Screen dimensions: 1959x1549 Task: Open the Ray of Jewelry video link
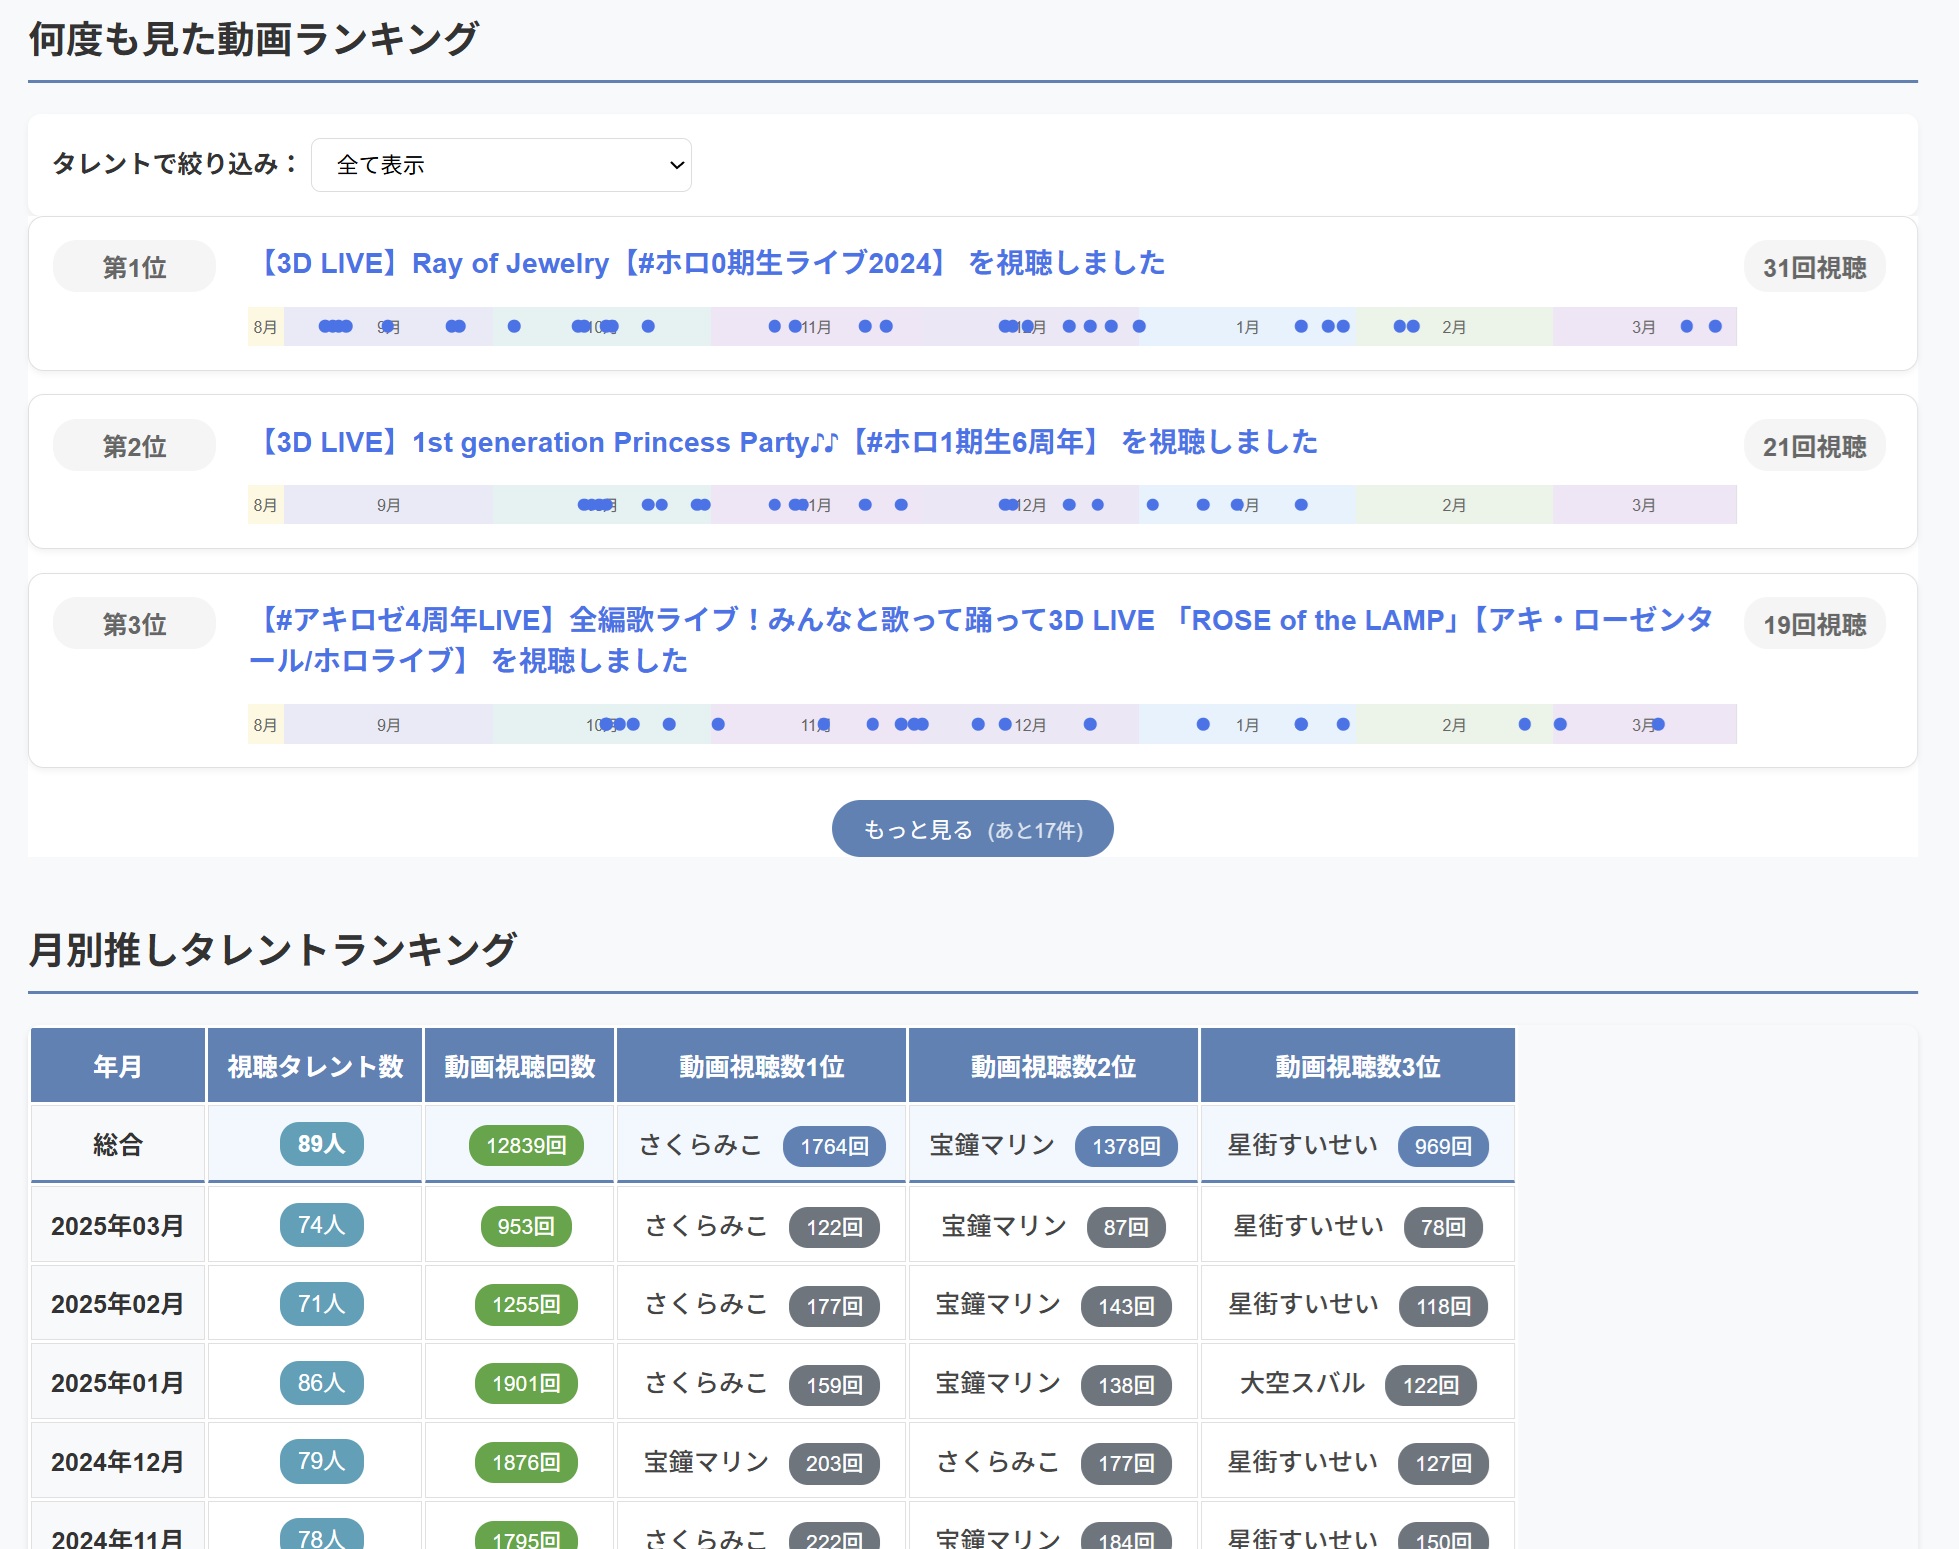pyautogui.click(x=707, y=264)
